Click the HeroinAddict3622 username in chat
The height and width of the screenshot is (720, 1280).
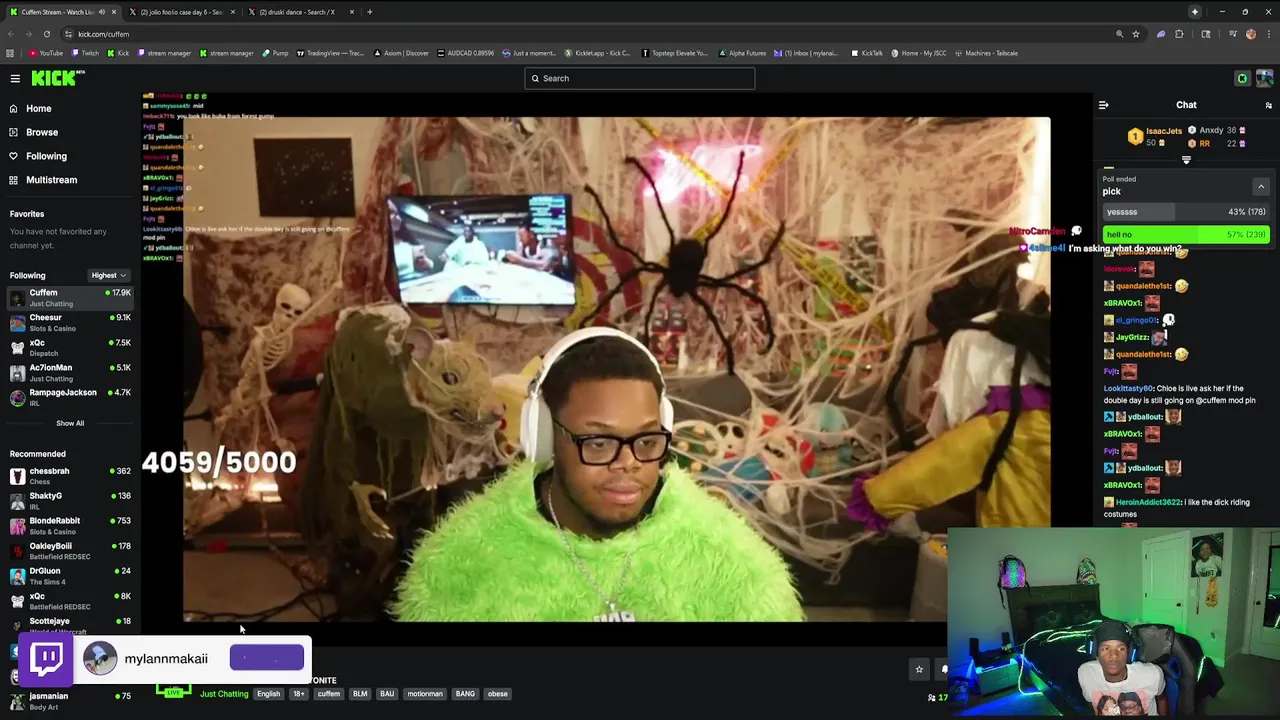click(1147, 502)
